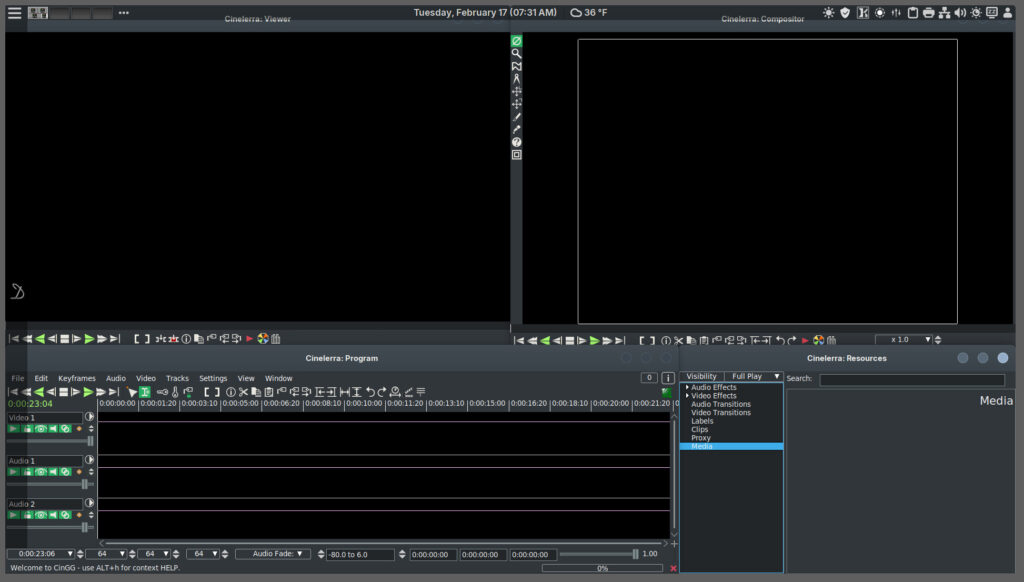
Task: Select the zoom magnifier tool in Compositor
Action: point(517,54)
